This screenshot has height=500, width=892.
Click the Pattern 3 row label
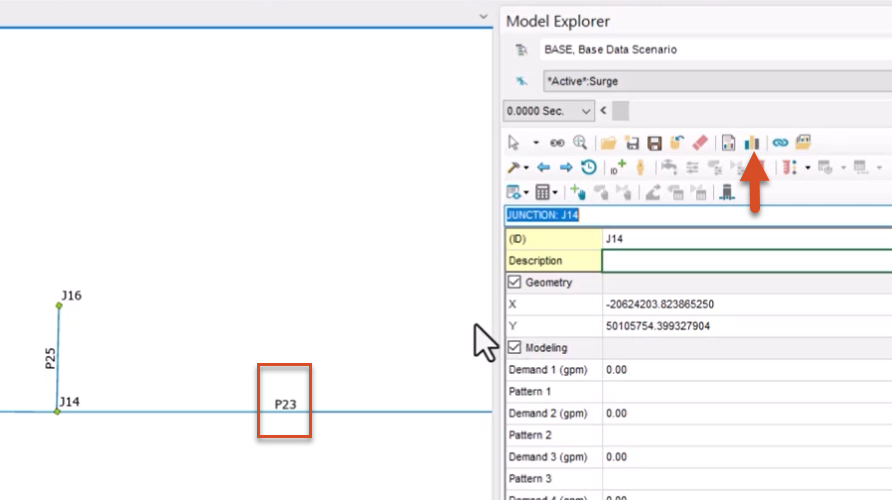[x=530, y=478]
